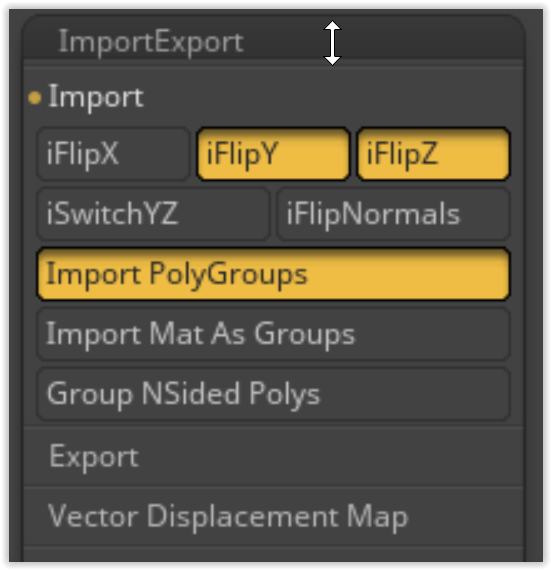Turn off the iFlipZ switch
The width and height of the screenshot is (551, 570).
(x=434, y=154)
